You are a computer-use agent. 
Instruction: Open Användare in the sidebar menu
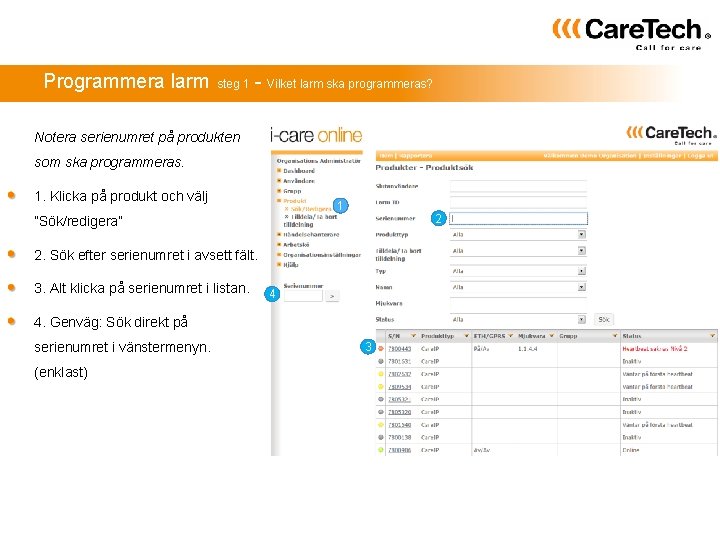[x=299, y=181]
